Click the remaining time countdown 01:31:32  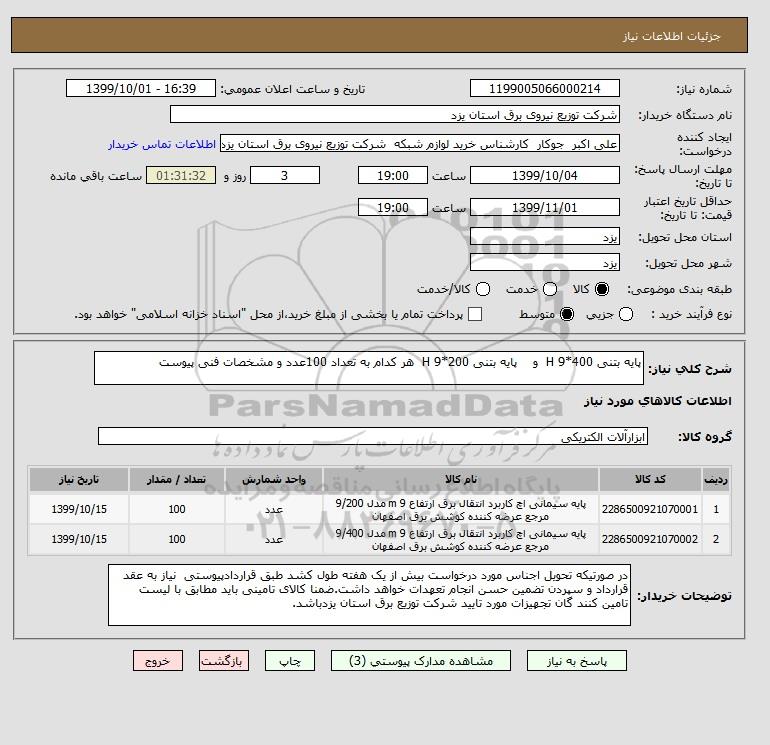click(181, 175)
